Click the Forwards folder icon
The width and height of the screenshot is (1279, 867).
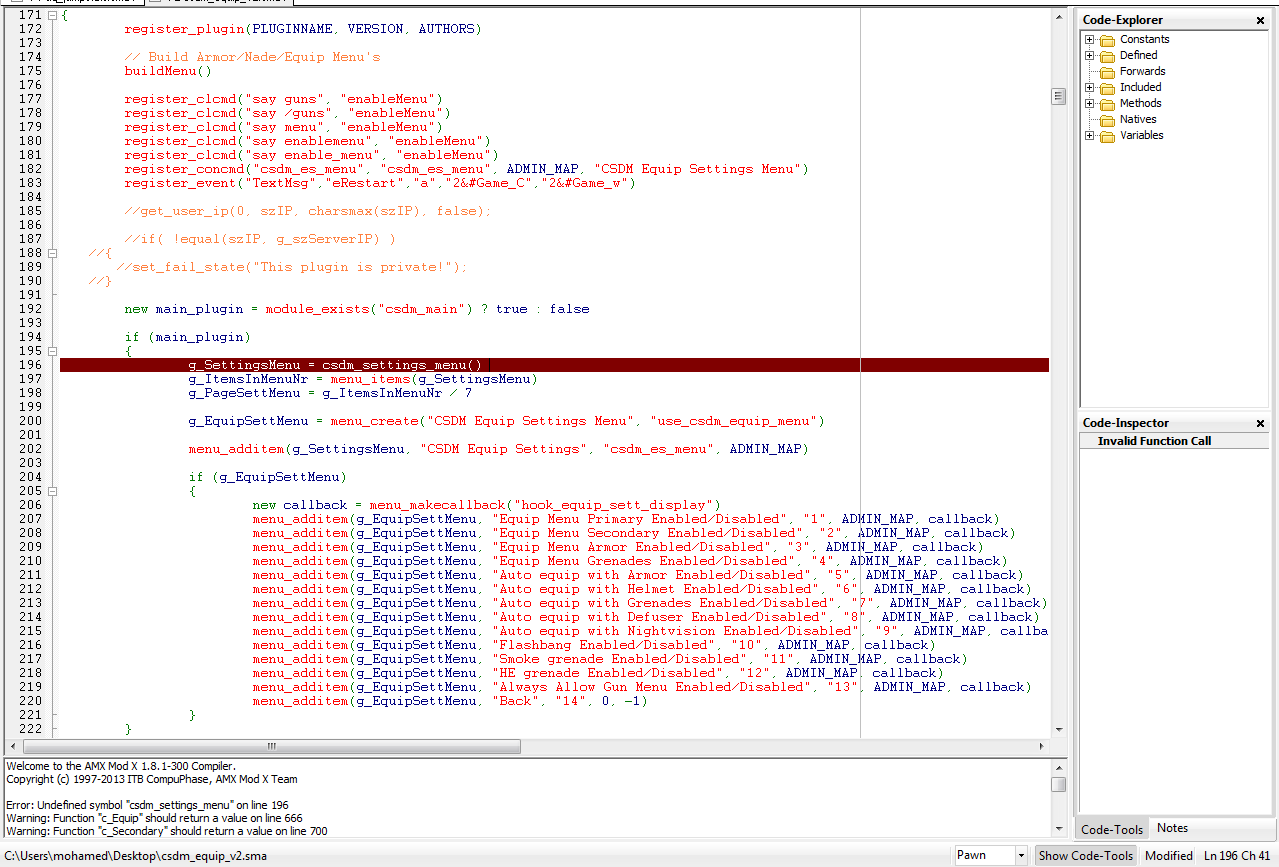(1107, 72)
